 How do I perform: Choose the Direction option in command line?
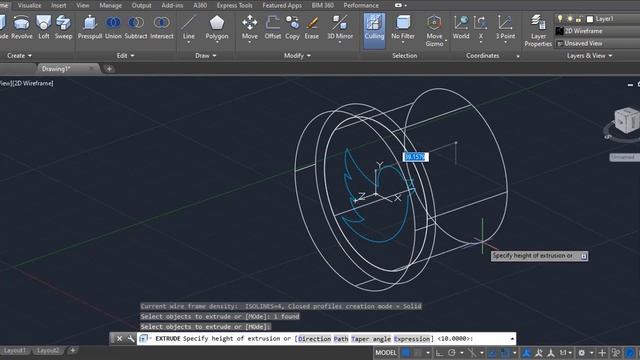click(x=314, y=339)
